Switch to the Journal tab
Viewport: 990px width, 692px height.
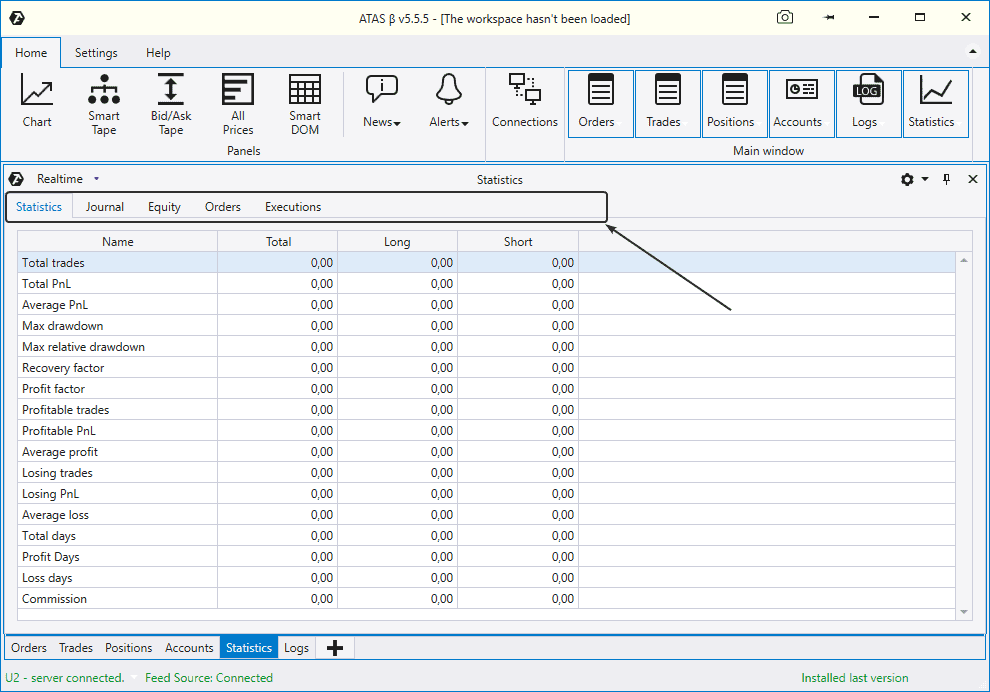105,207
